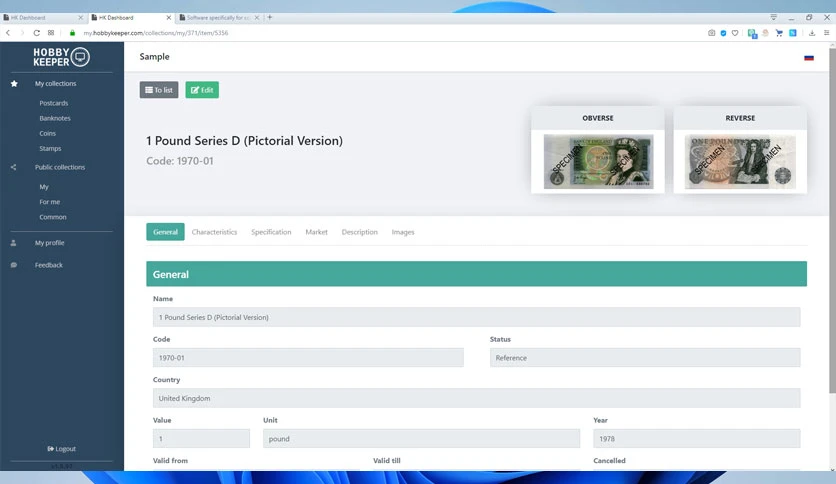Click the star icon beside My collections
Screen dimensions: 836x484
[14, 84]
